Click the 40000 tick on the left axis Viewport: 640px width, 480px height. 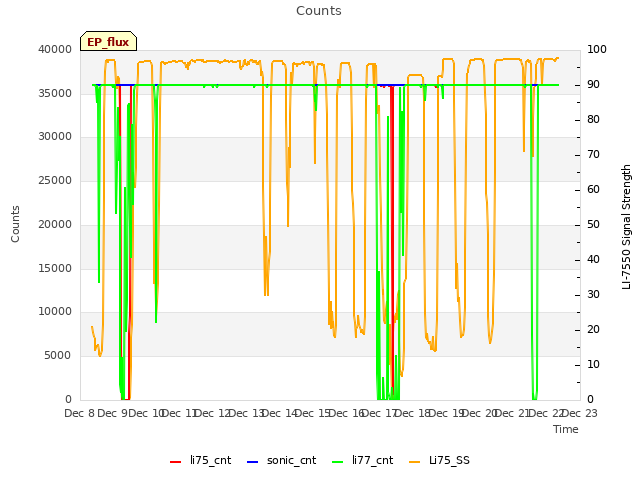pyautogui.click(x=55, y=49)
